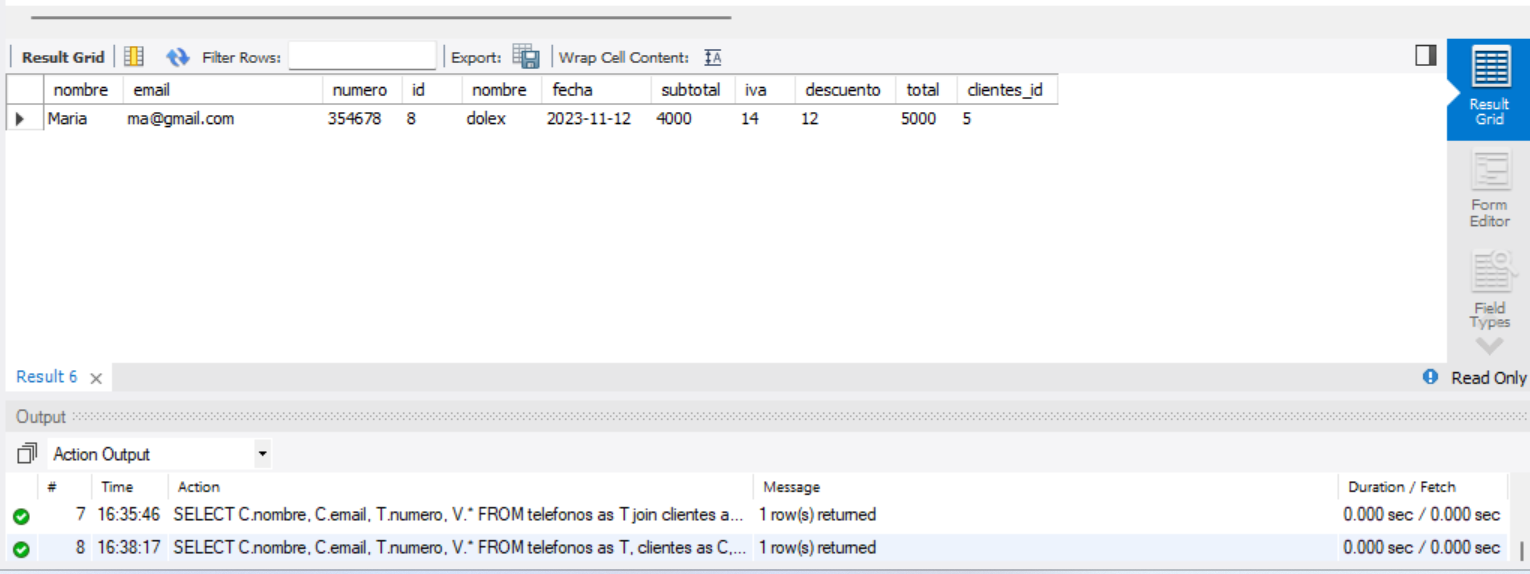Click the grid view icon beside Result Grid
This screenshot has width=1530, height=574.
click(x=134, y=57)
